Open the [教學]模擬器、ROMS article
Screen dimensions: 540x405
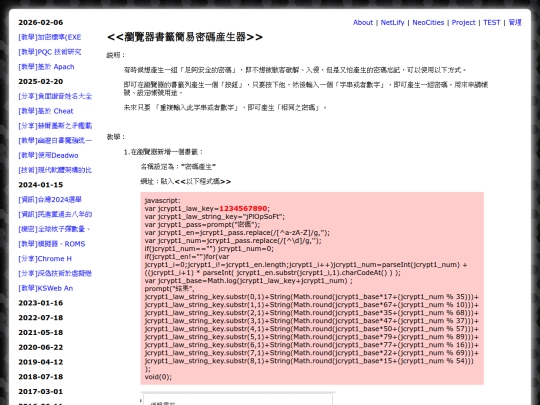[x=52, y=244]
